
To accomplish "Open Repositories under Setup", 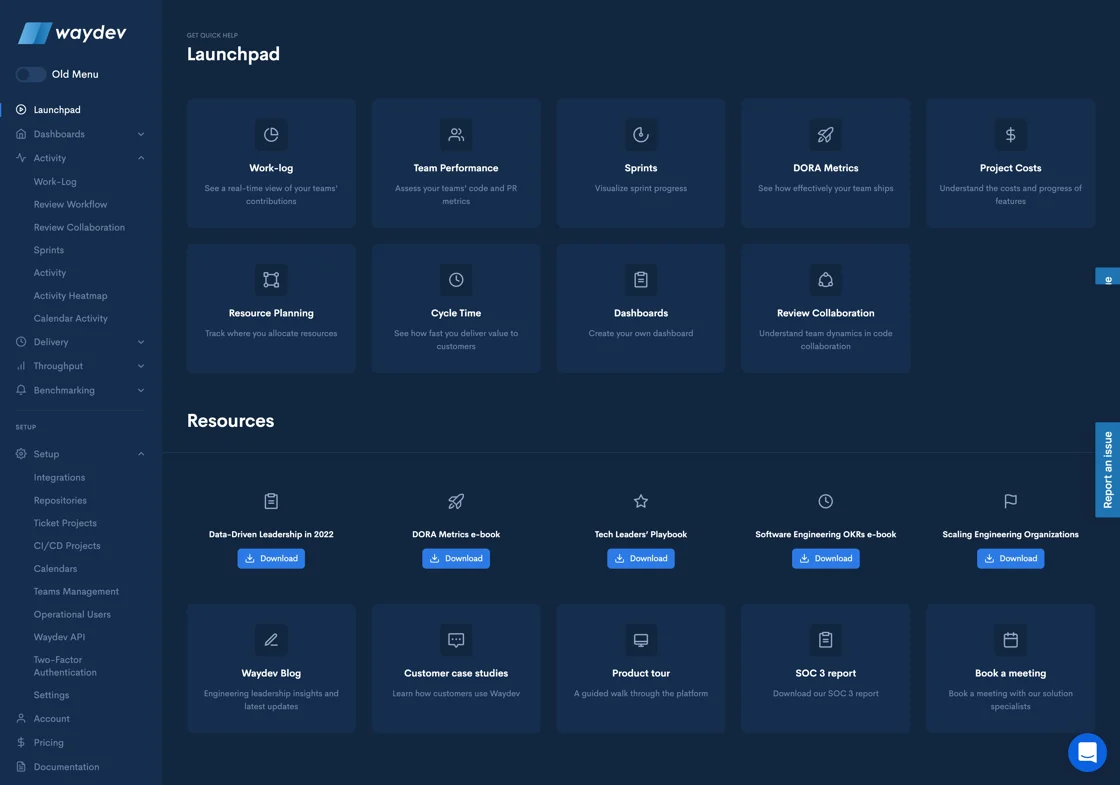I will click(60, 500).
